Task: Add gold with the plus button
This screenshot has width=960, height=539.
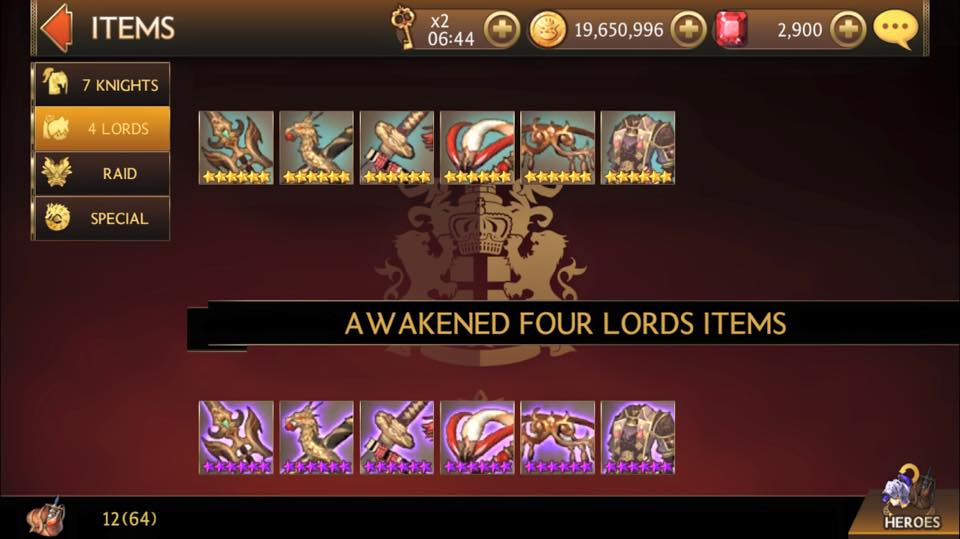Action: point(689,29)
